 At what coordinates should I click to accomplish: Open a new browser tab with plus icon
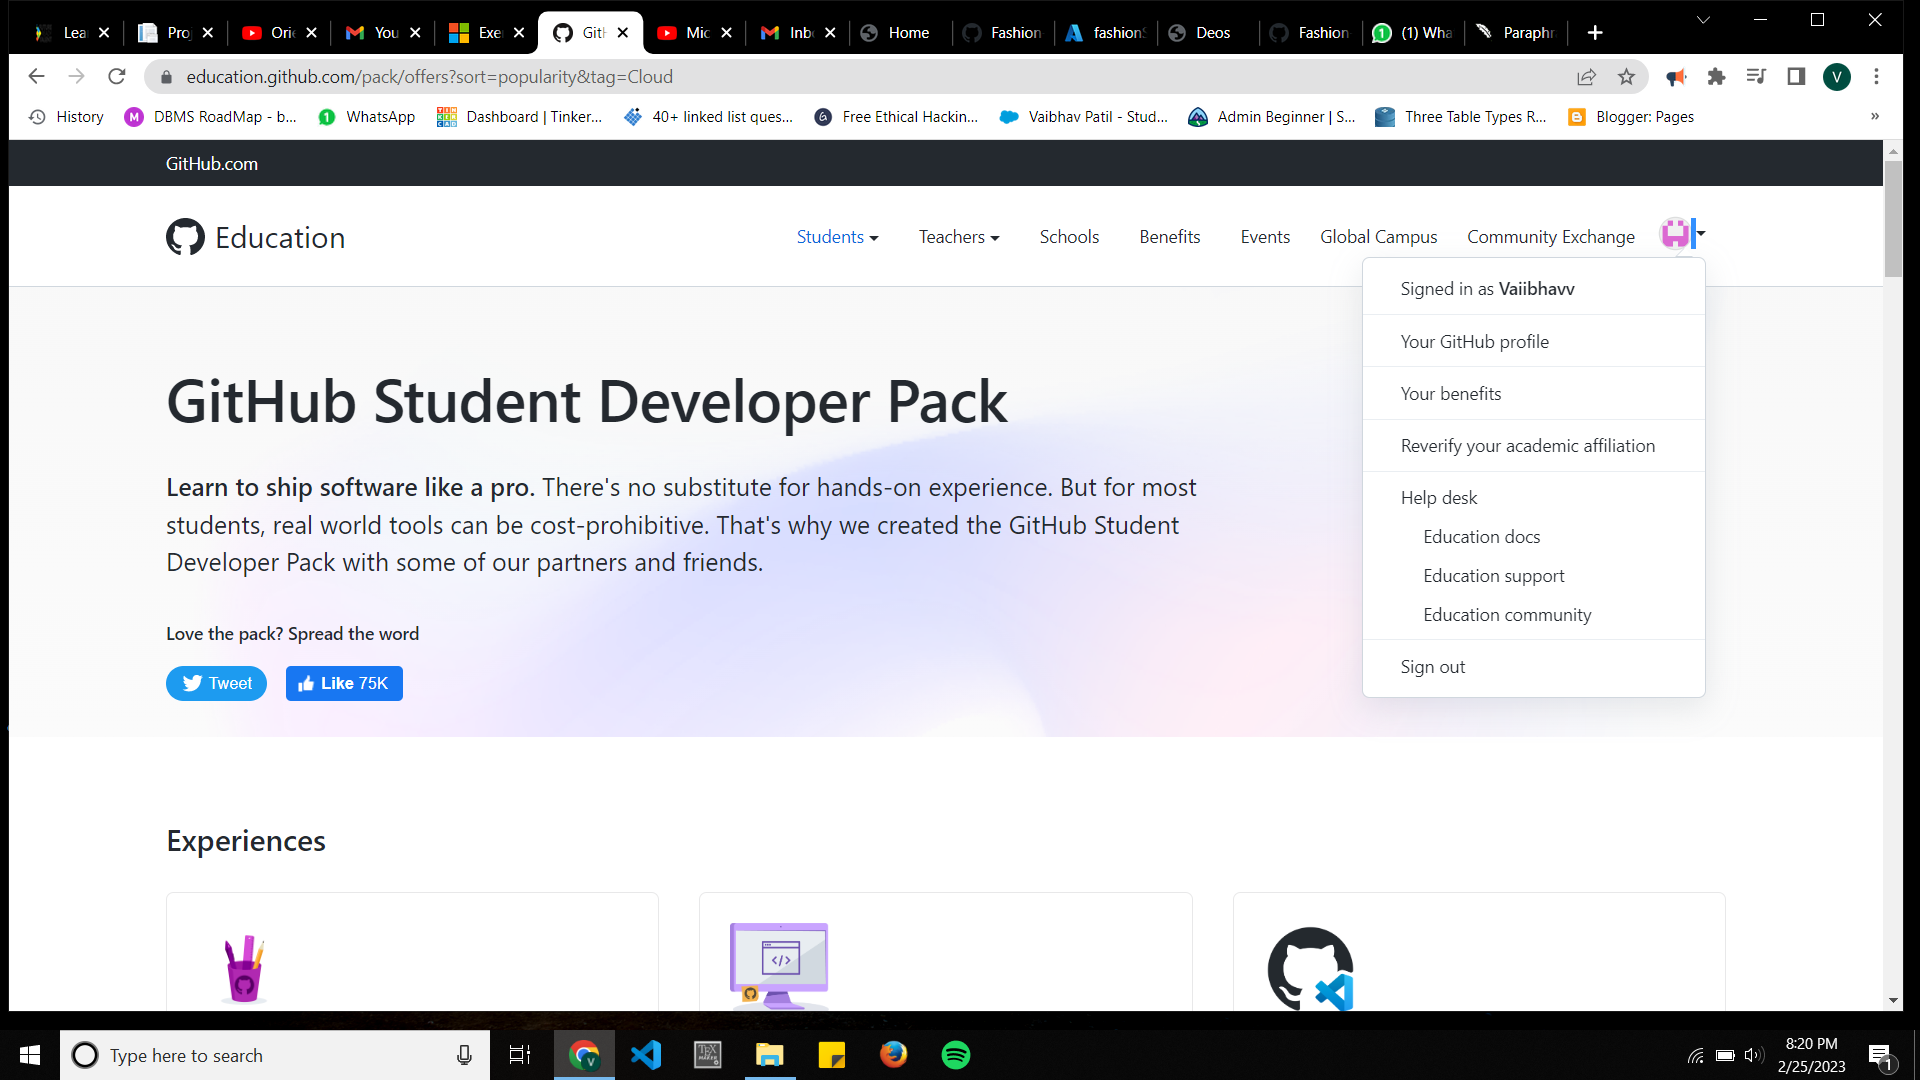point(1595,33)
